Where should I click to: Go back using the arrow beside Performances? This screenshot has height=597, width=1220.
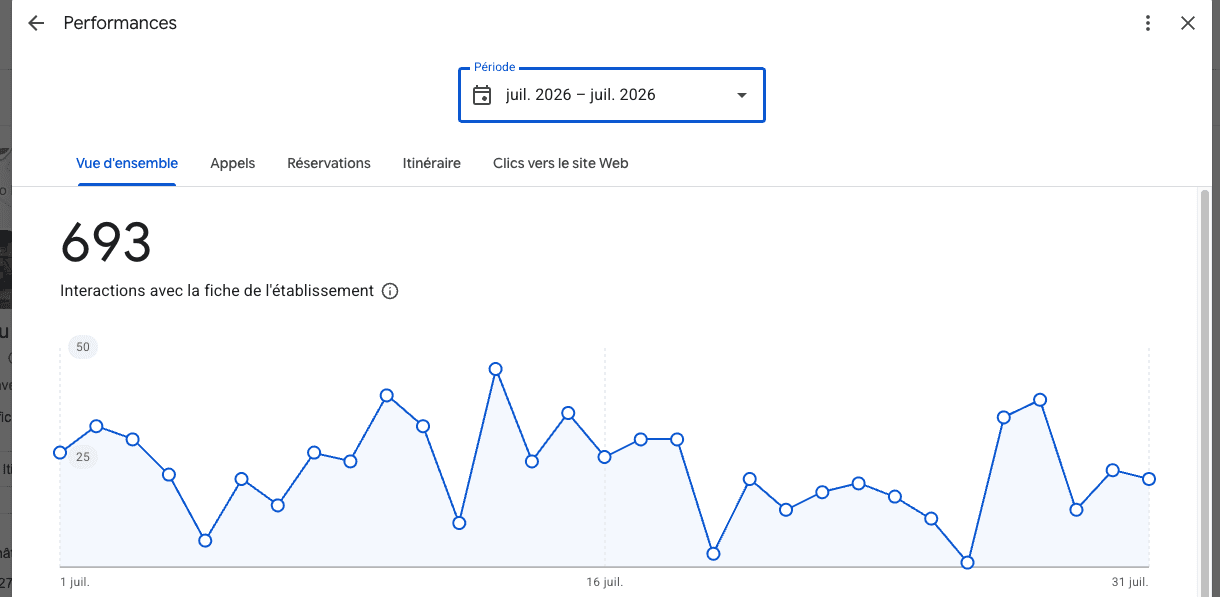coord(36,23)
